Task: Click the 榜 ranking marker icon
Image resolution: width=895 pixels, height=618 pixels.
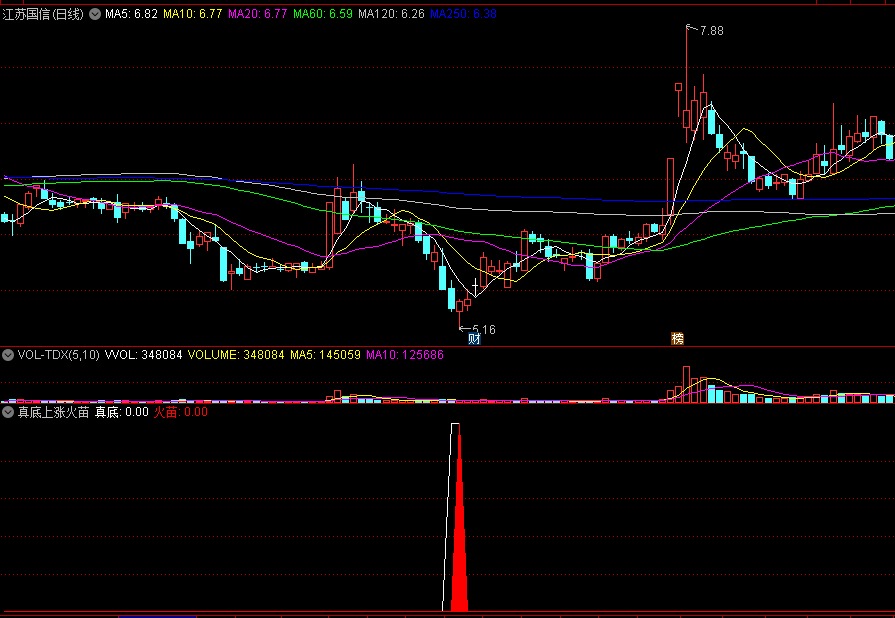Action: coord(678,339)
